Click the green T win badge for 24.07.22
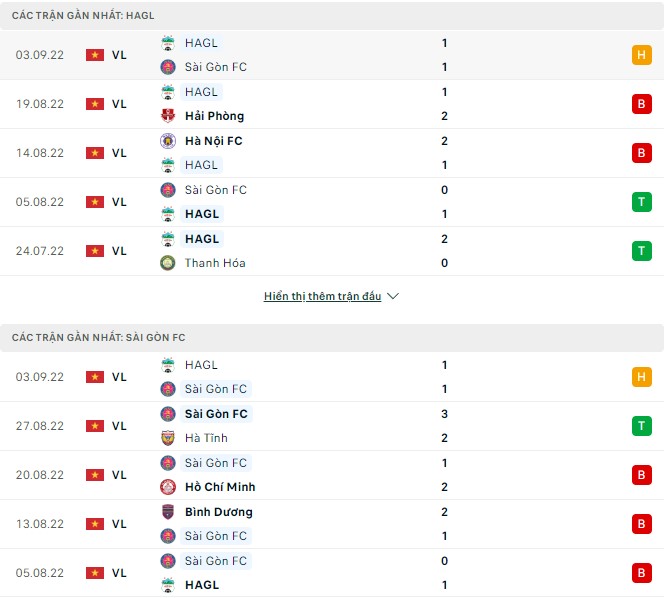This screenshot has height=598, width=670. click(x=641, y=251)
